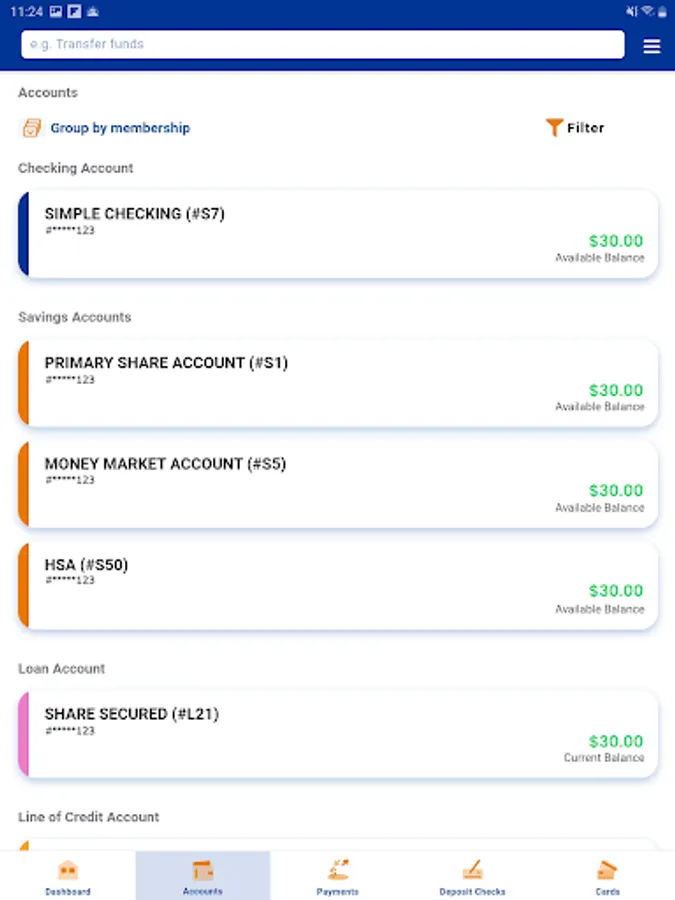Open the Payments icon

pyautogui.click(x=338, y=869)
